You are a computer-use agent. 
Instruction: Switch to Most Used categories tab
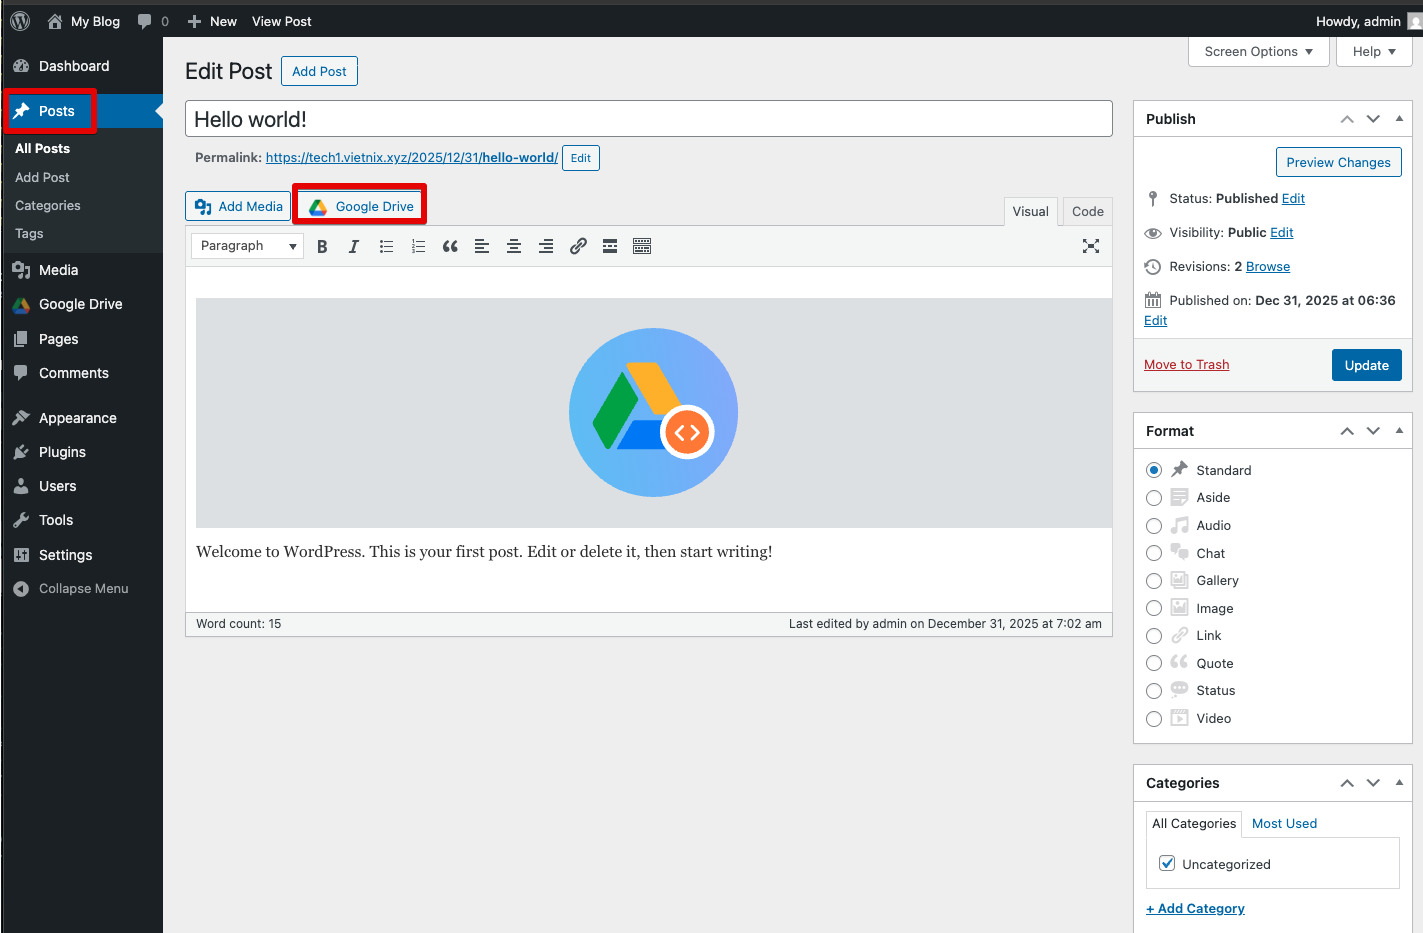point(1284,823)
